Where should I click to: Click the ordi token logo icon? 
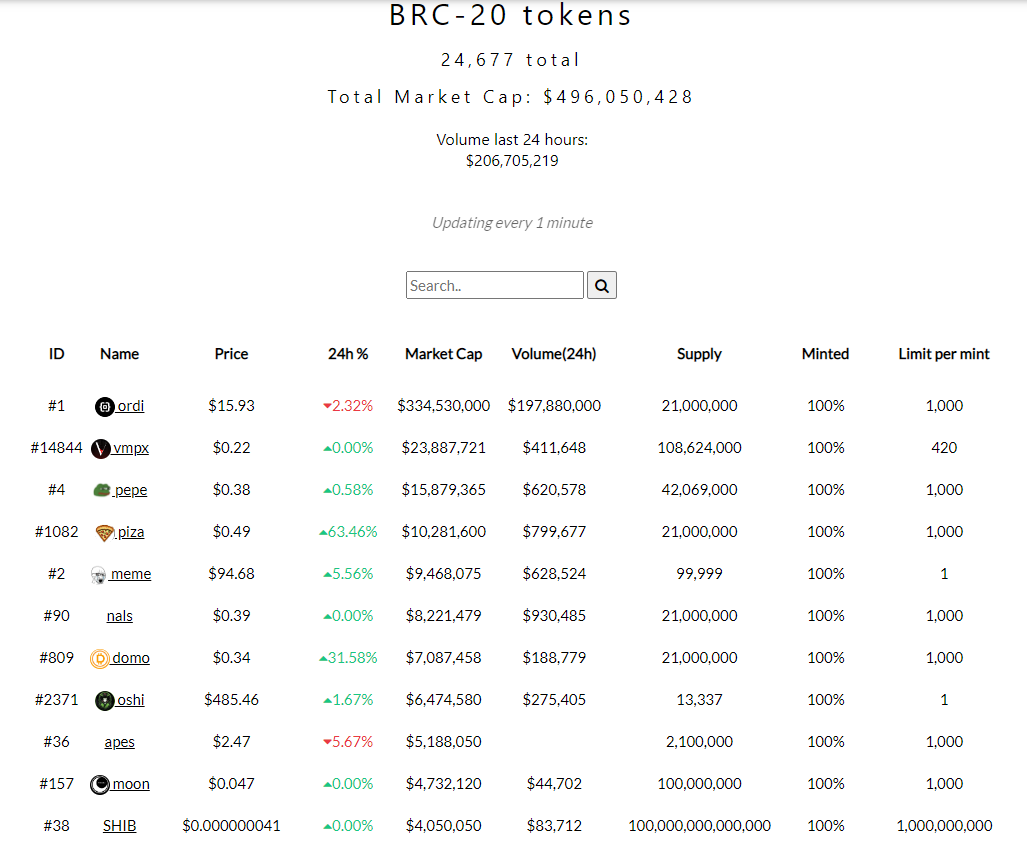tap(105, 407)
